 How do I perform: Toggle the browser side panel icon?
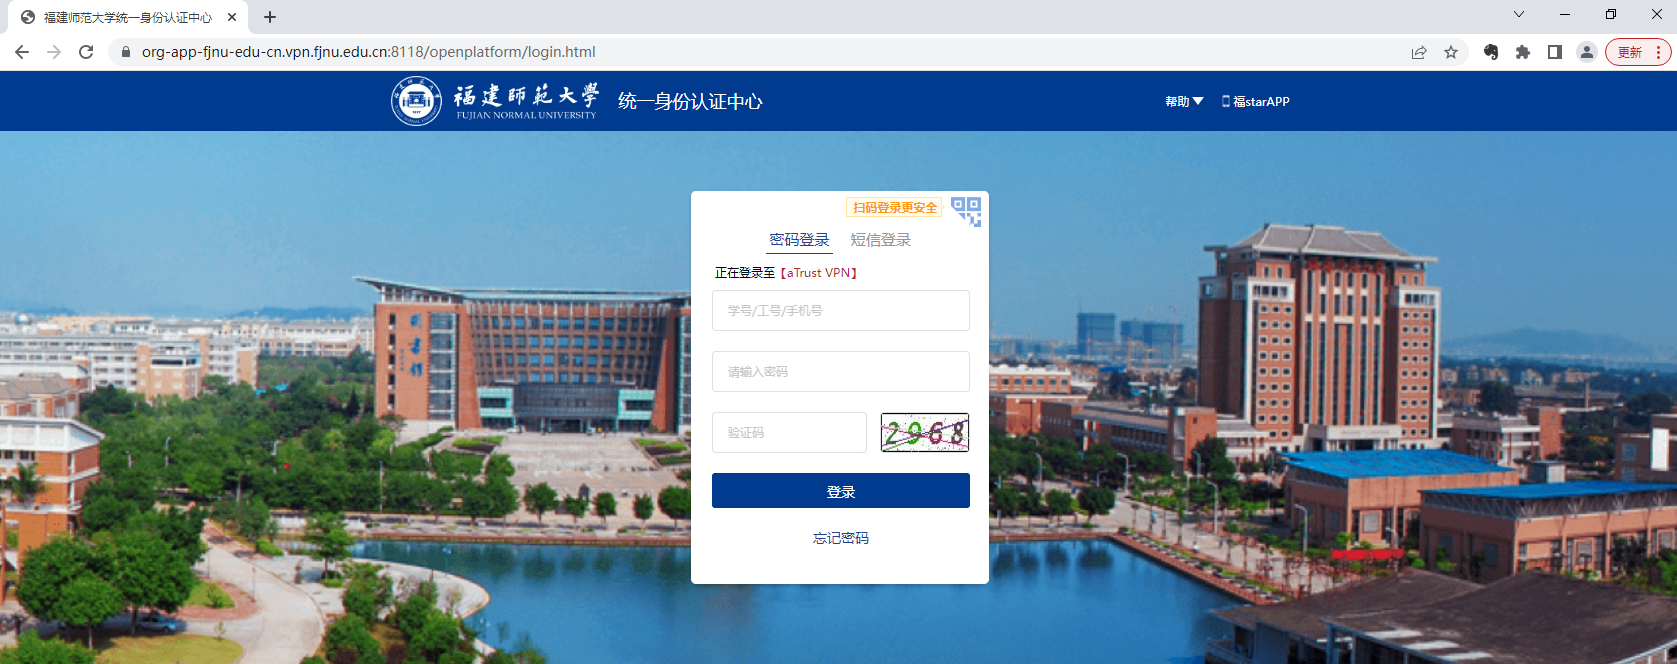[x=1555, y=52]
